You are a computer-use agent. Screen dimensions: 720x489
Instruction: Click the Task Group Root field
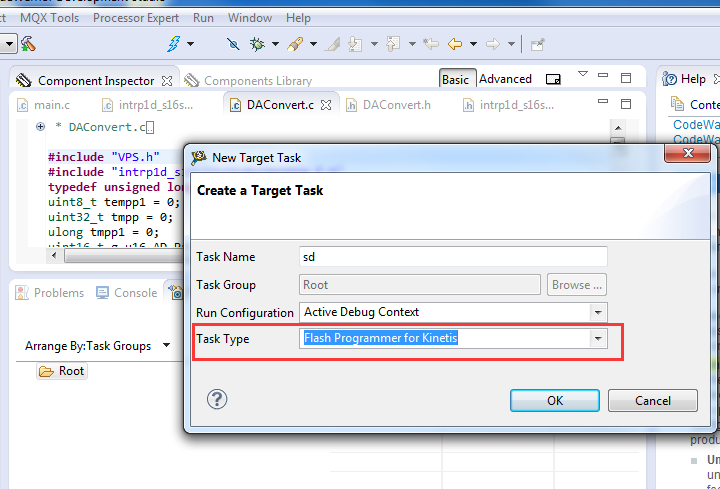[x=420, y=285]
